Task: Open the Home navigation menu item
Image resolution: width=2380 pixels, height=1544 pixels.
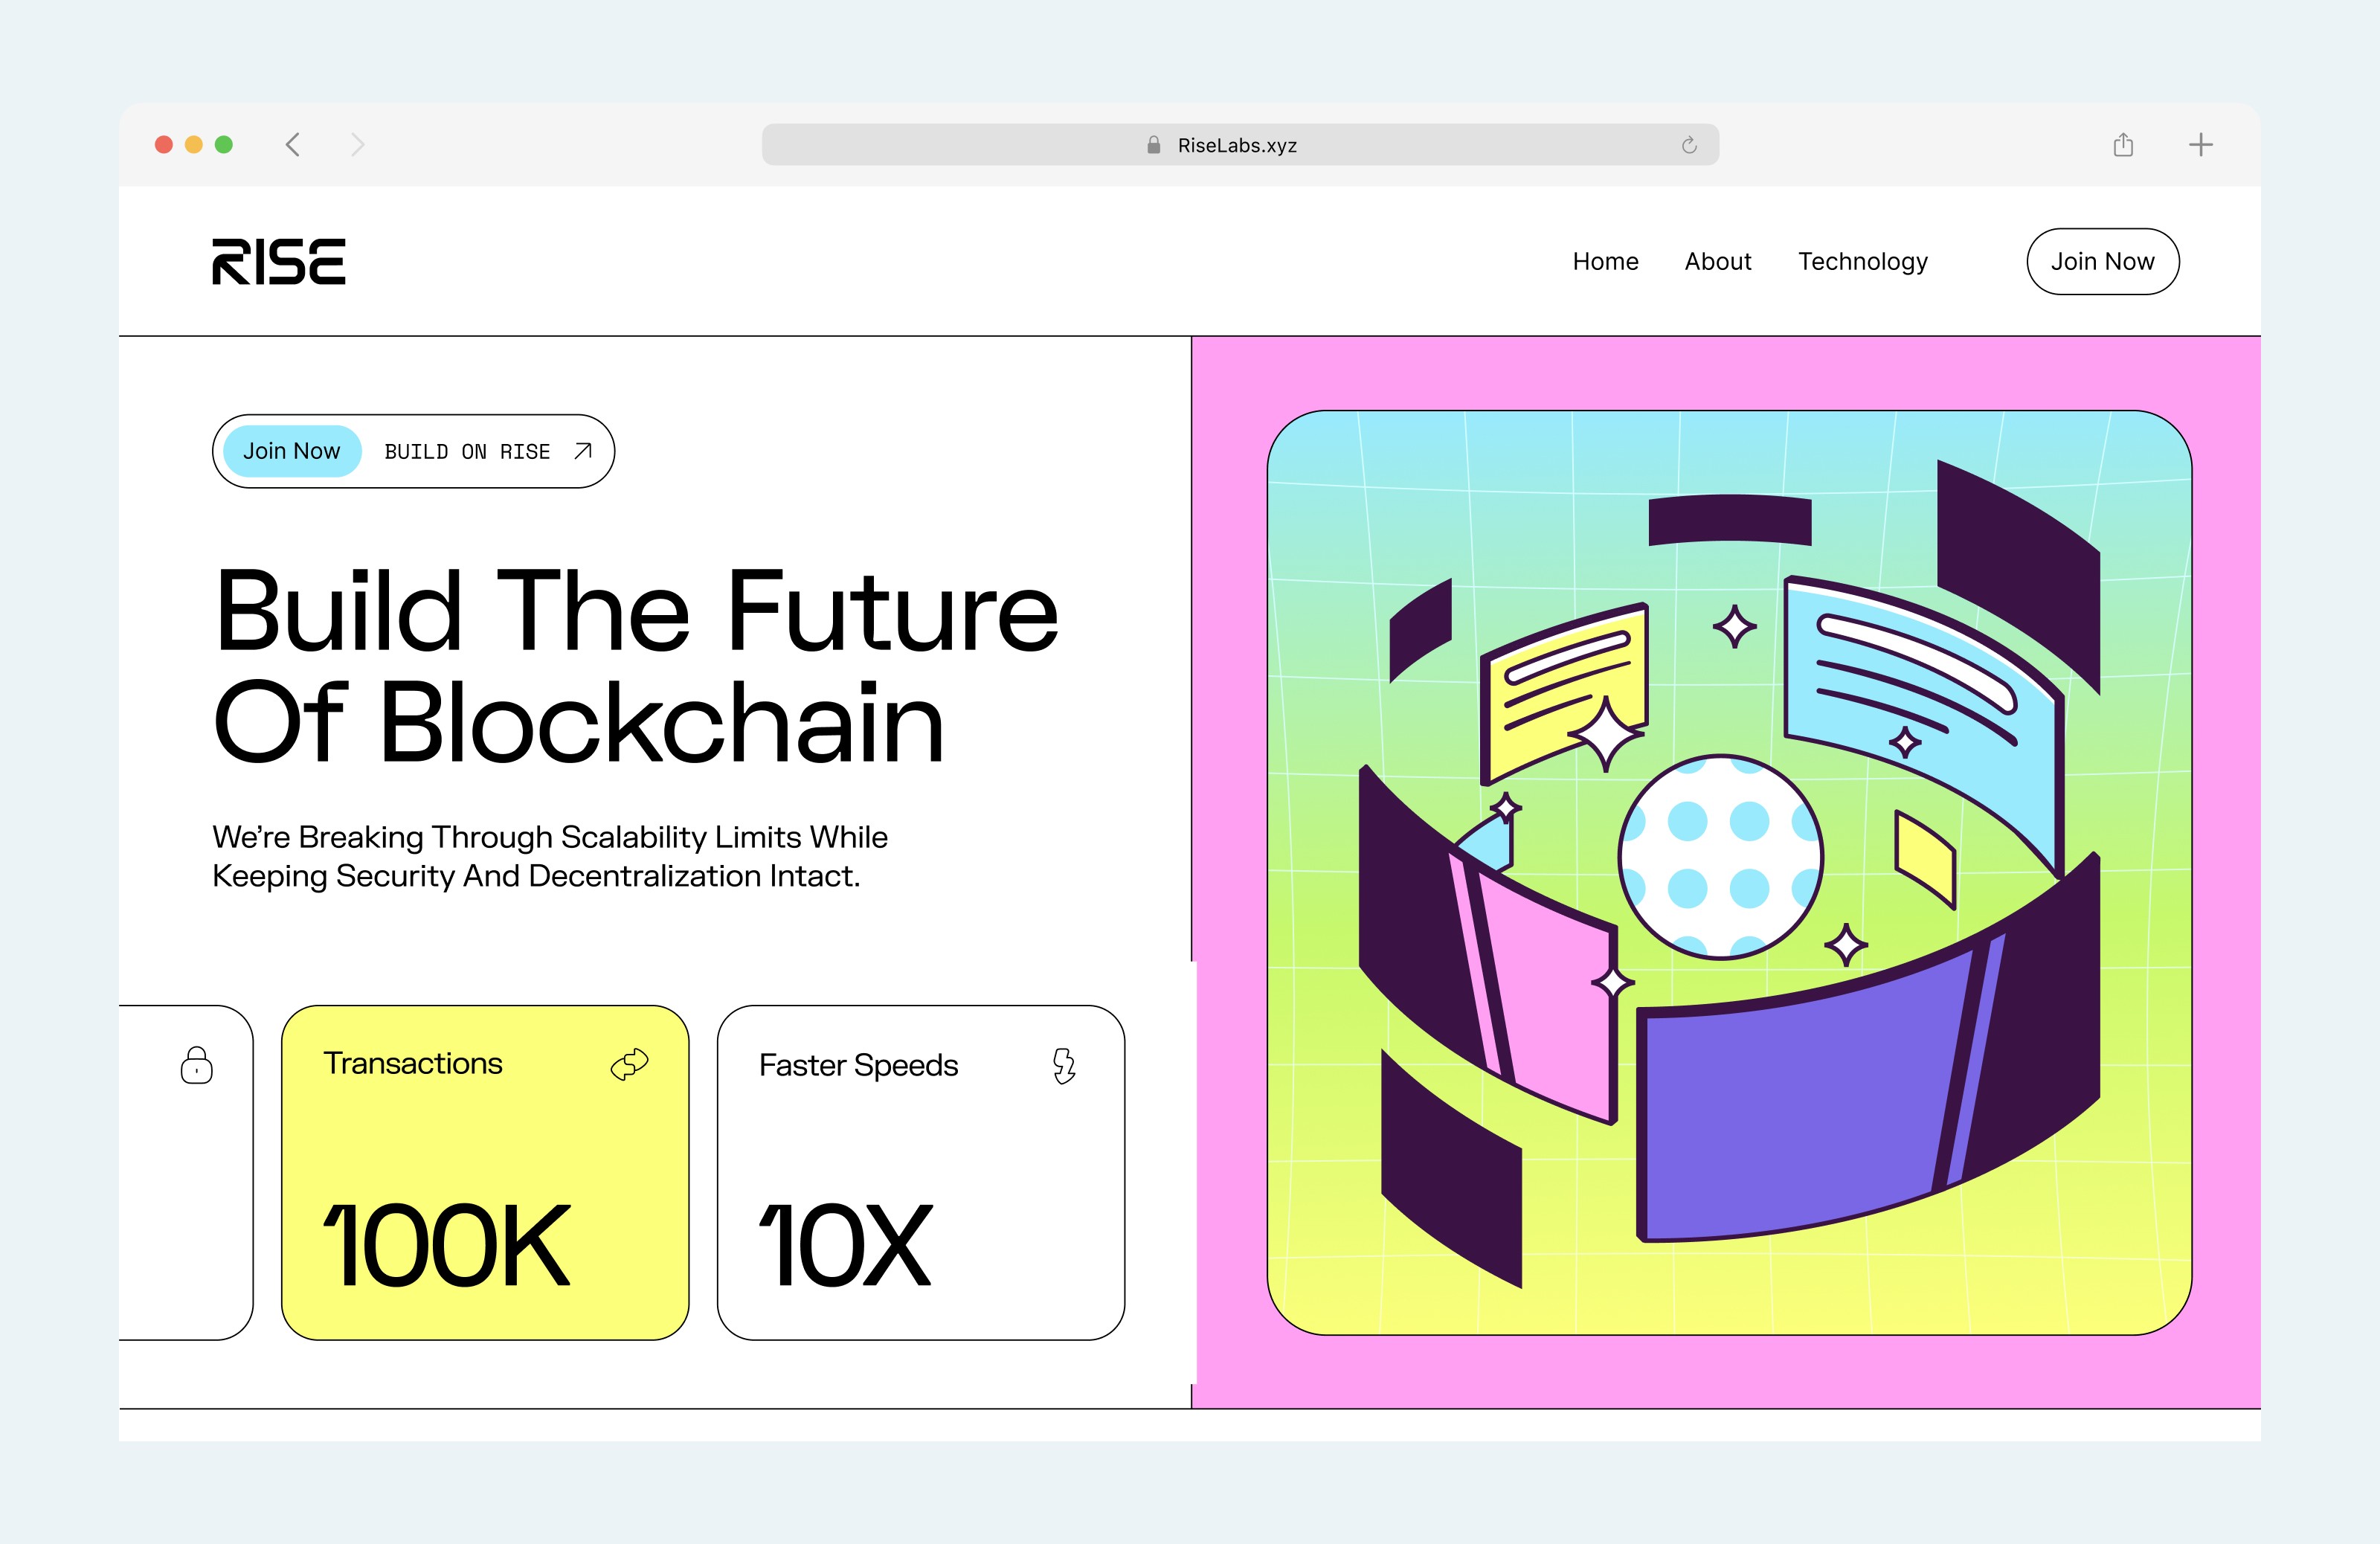Action: [x=1603, y=260]
